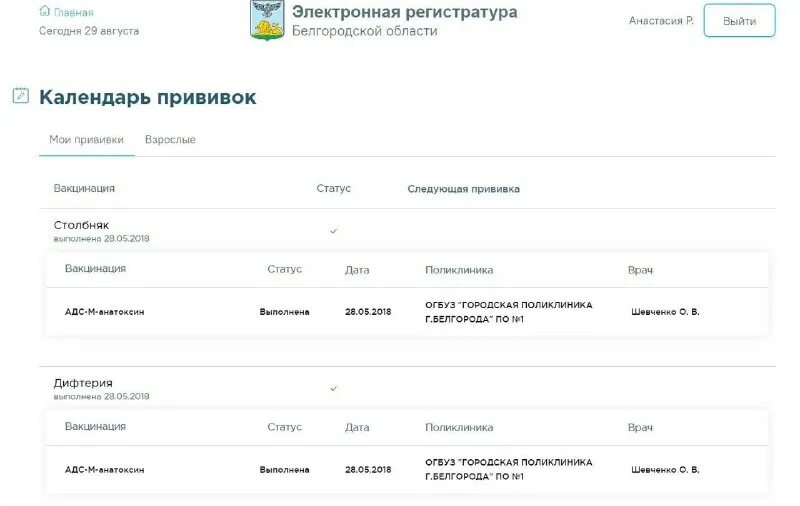Click АДС-М-анатоксин in the Дифтерия table

105,470
